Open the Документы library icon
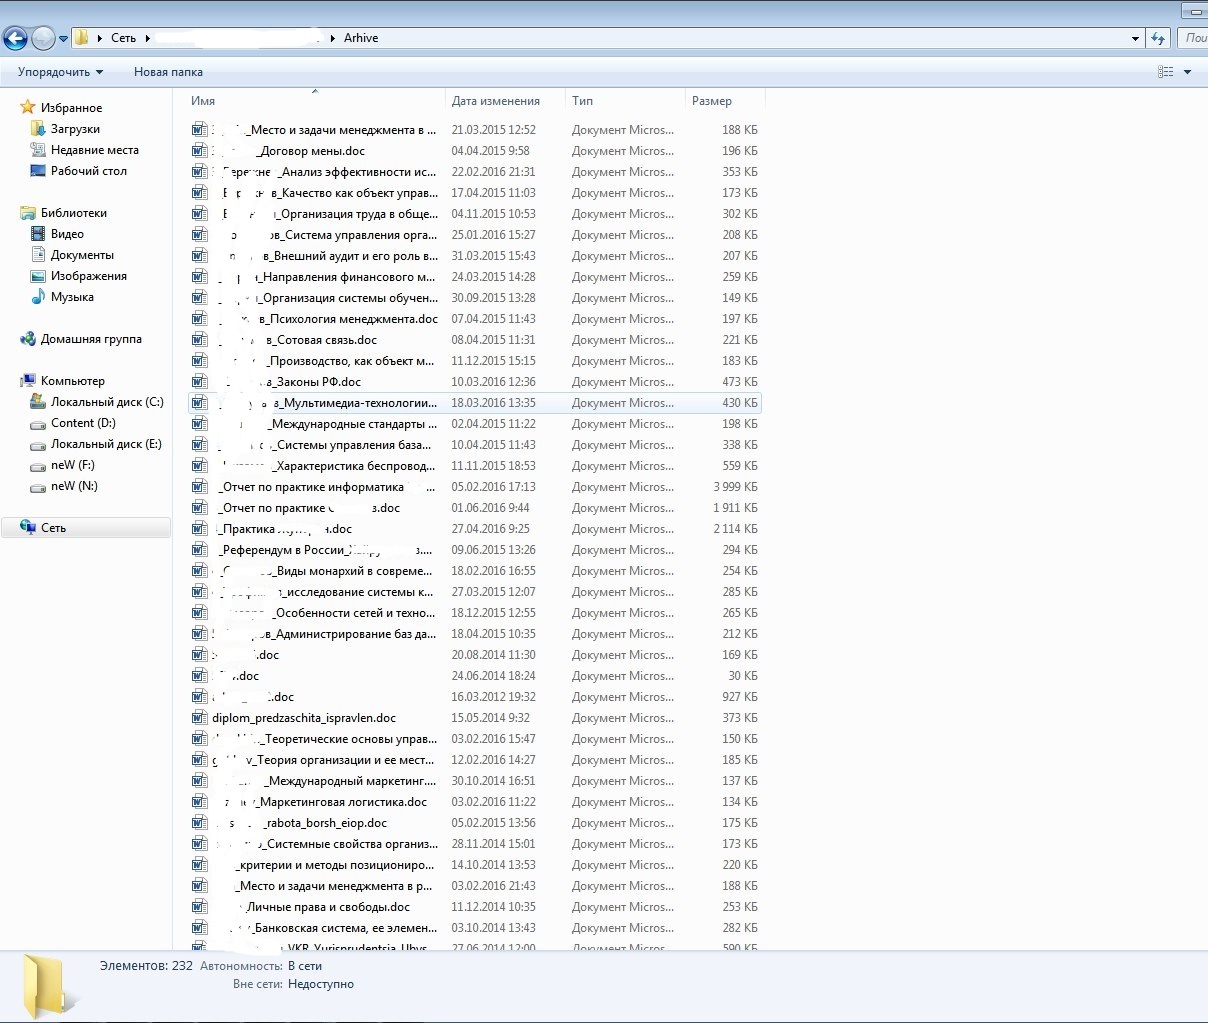This screenshot has height=1023, width=1208. (x=38, y=255)
